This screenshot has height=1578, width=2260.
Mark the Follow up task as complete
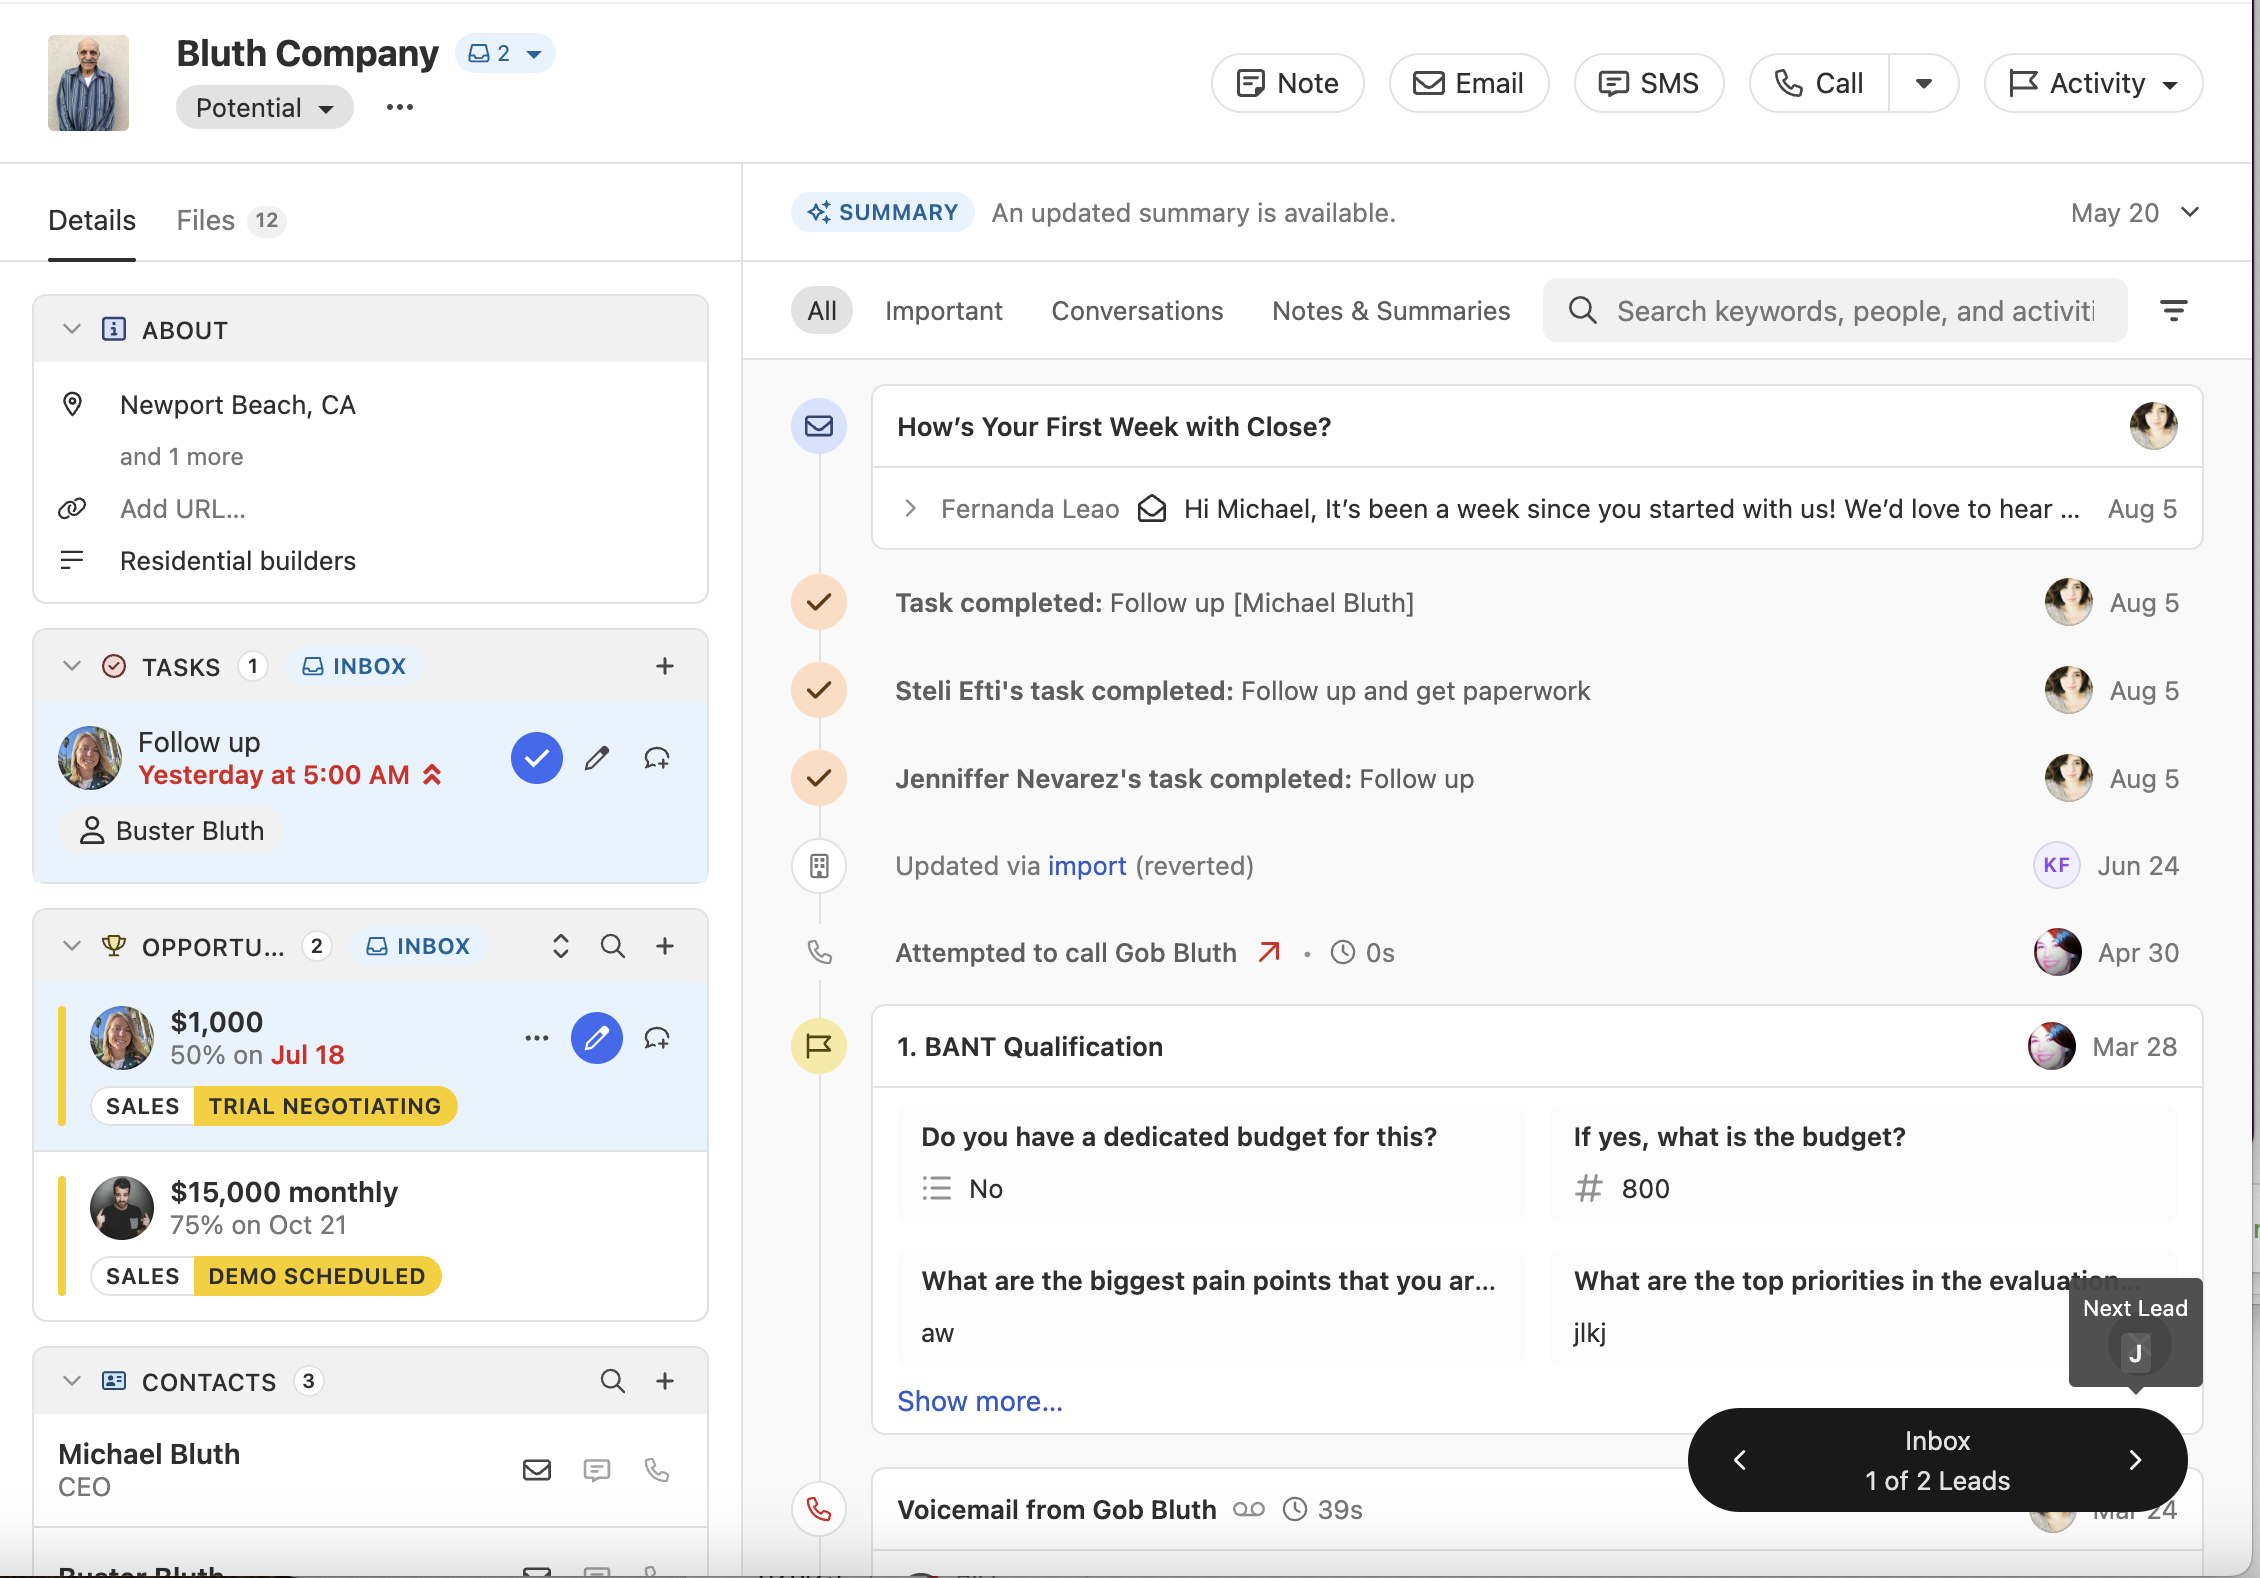tap(537, 758)
